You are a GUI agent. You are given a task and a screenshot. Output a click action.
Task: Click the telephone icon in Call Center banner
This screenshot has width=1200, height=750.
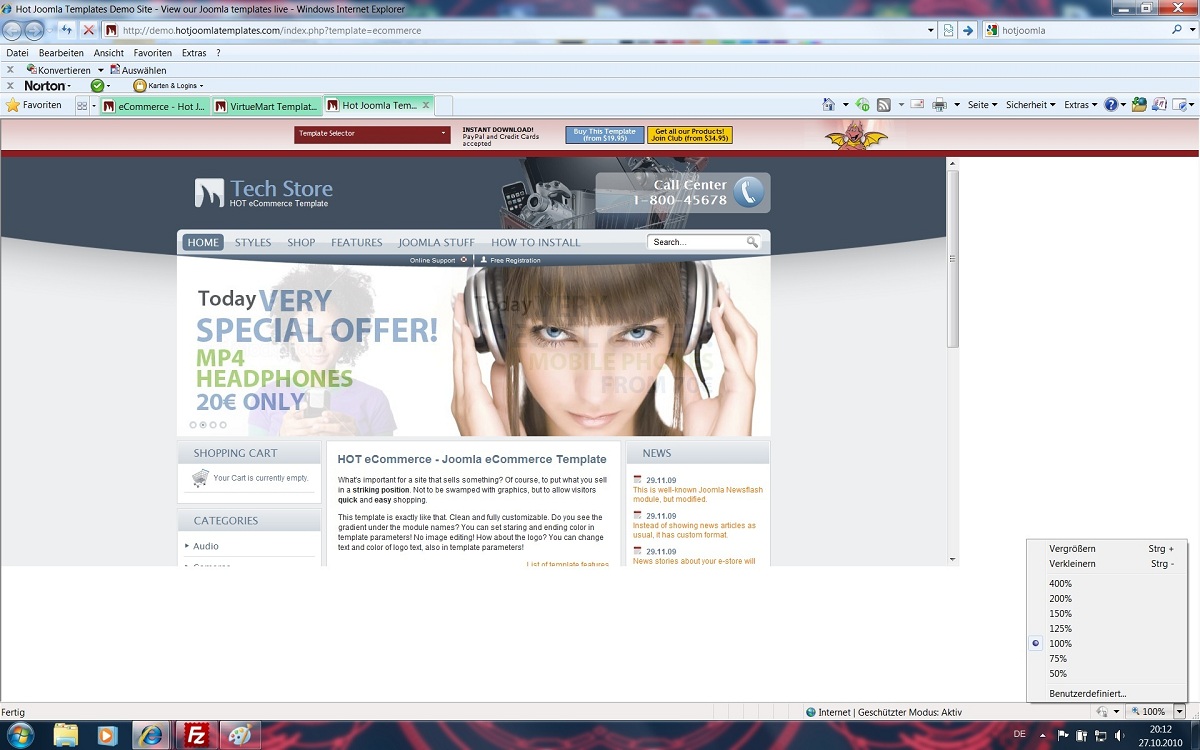pos(748,192)
